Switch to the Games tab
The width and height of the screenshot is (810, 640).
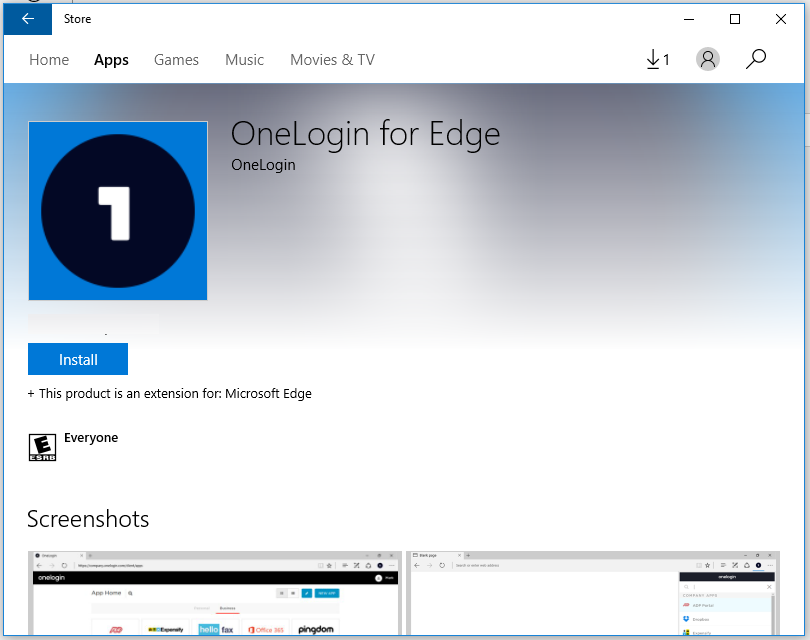coord(176,60)
